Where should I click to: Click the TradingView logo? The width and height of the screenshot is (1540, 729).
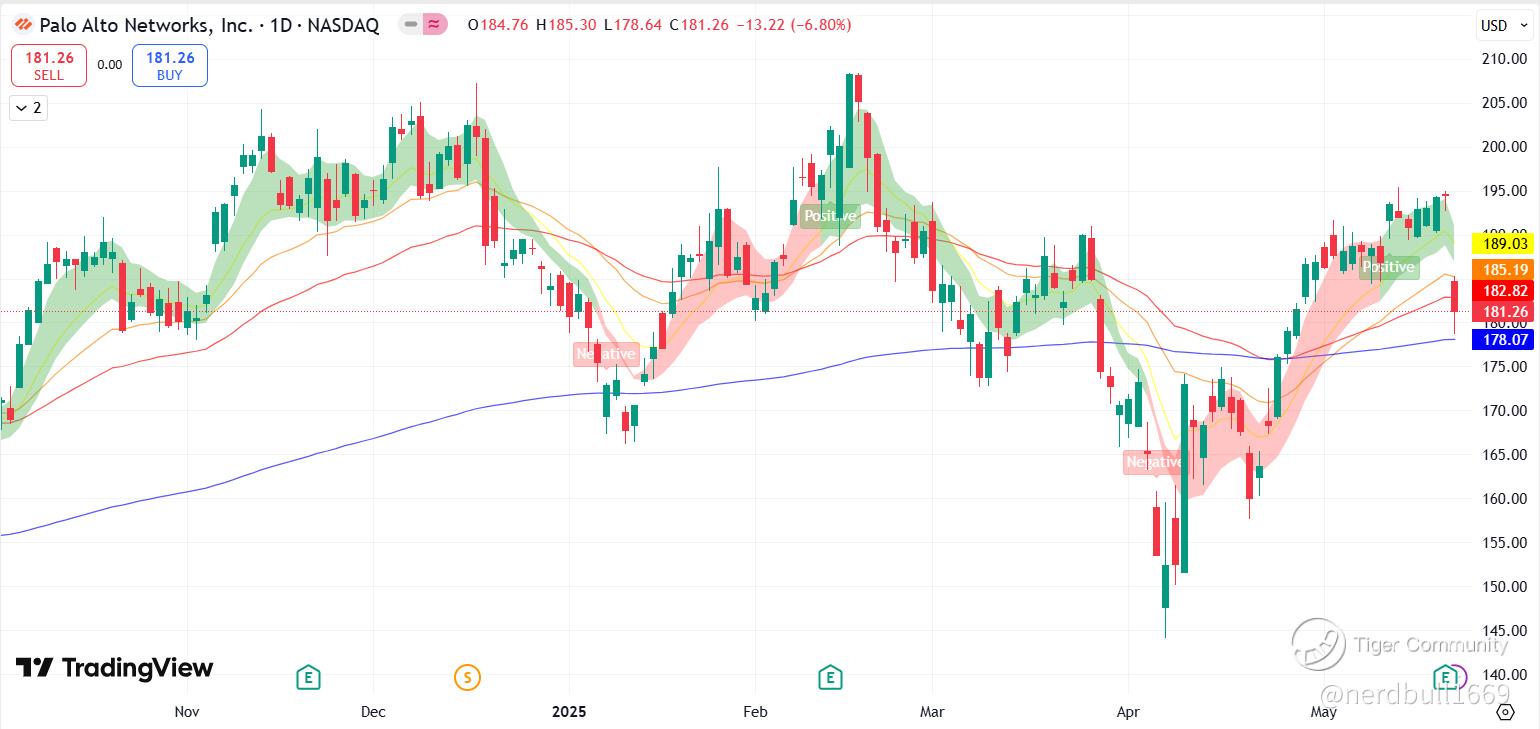pyautogui.click(x=114, y=668)
